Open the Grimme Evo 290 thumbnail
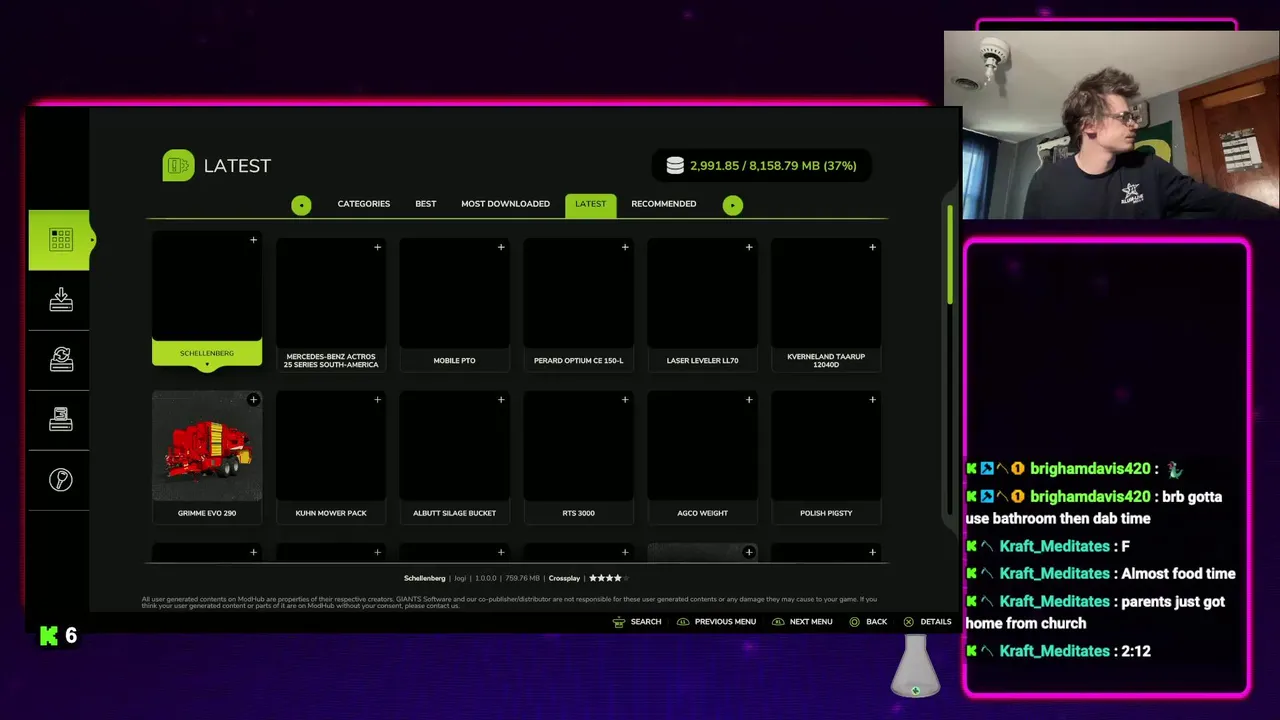Viewport: 1280px width, 720px height. [207, 445]
